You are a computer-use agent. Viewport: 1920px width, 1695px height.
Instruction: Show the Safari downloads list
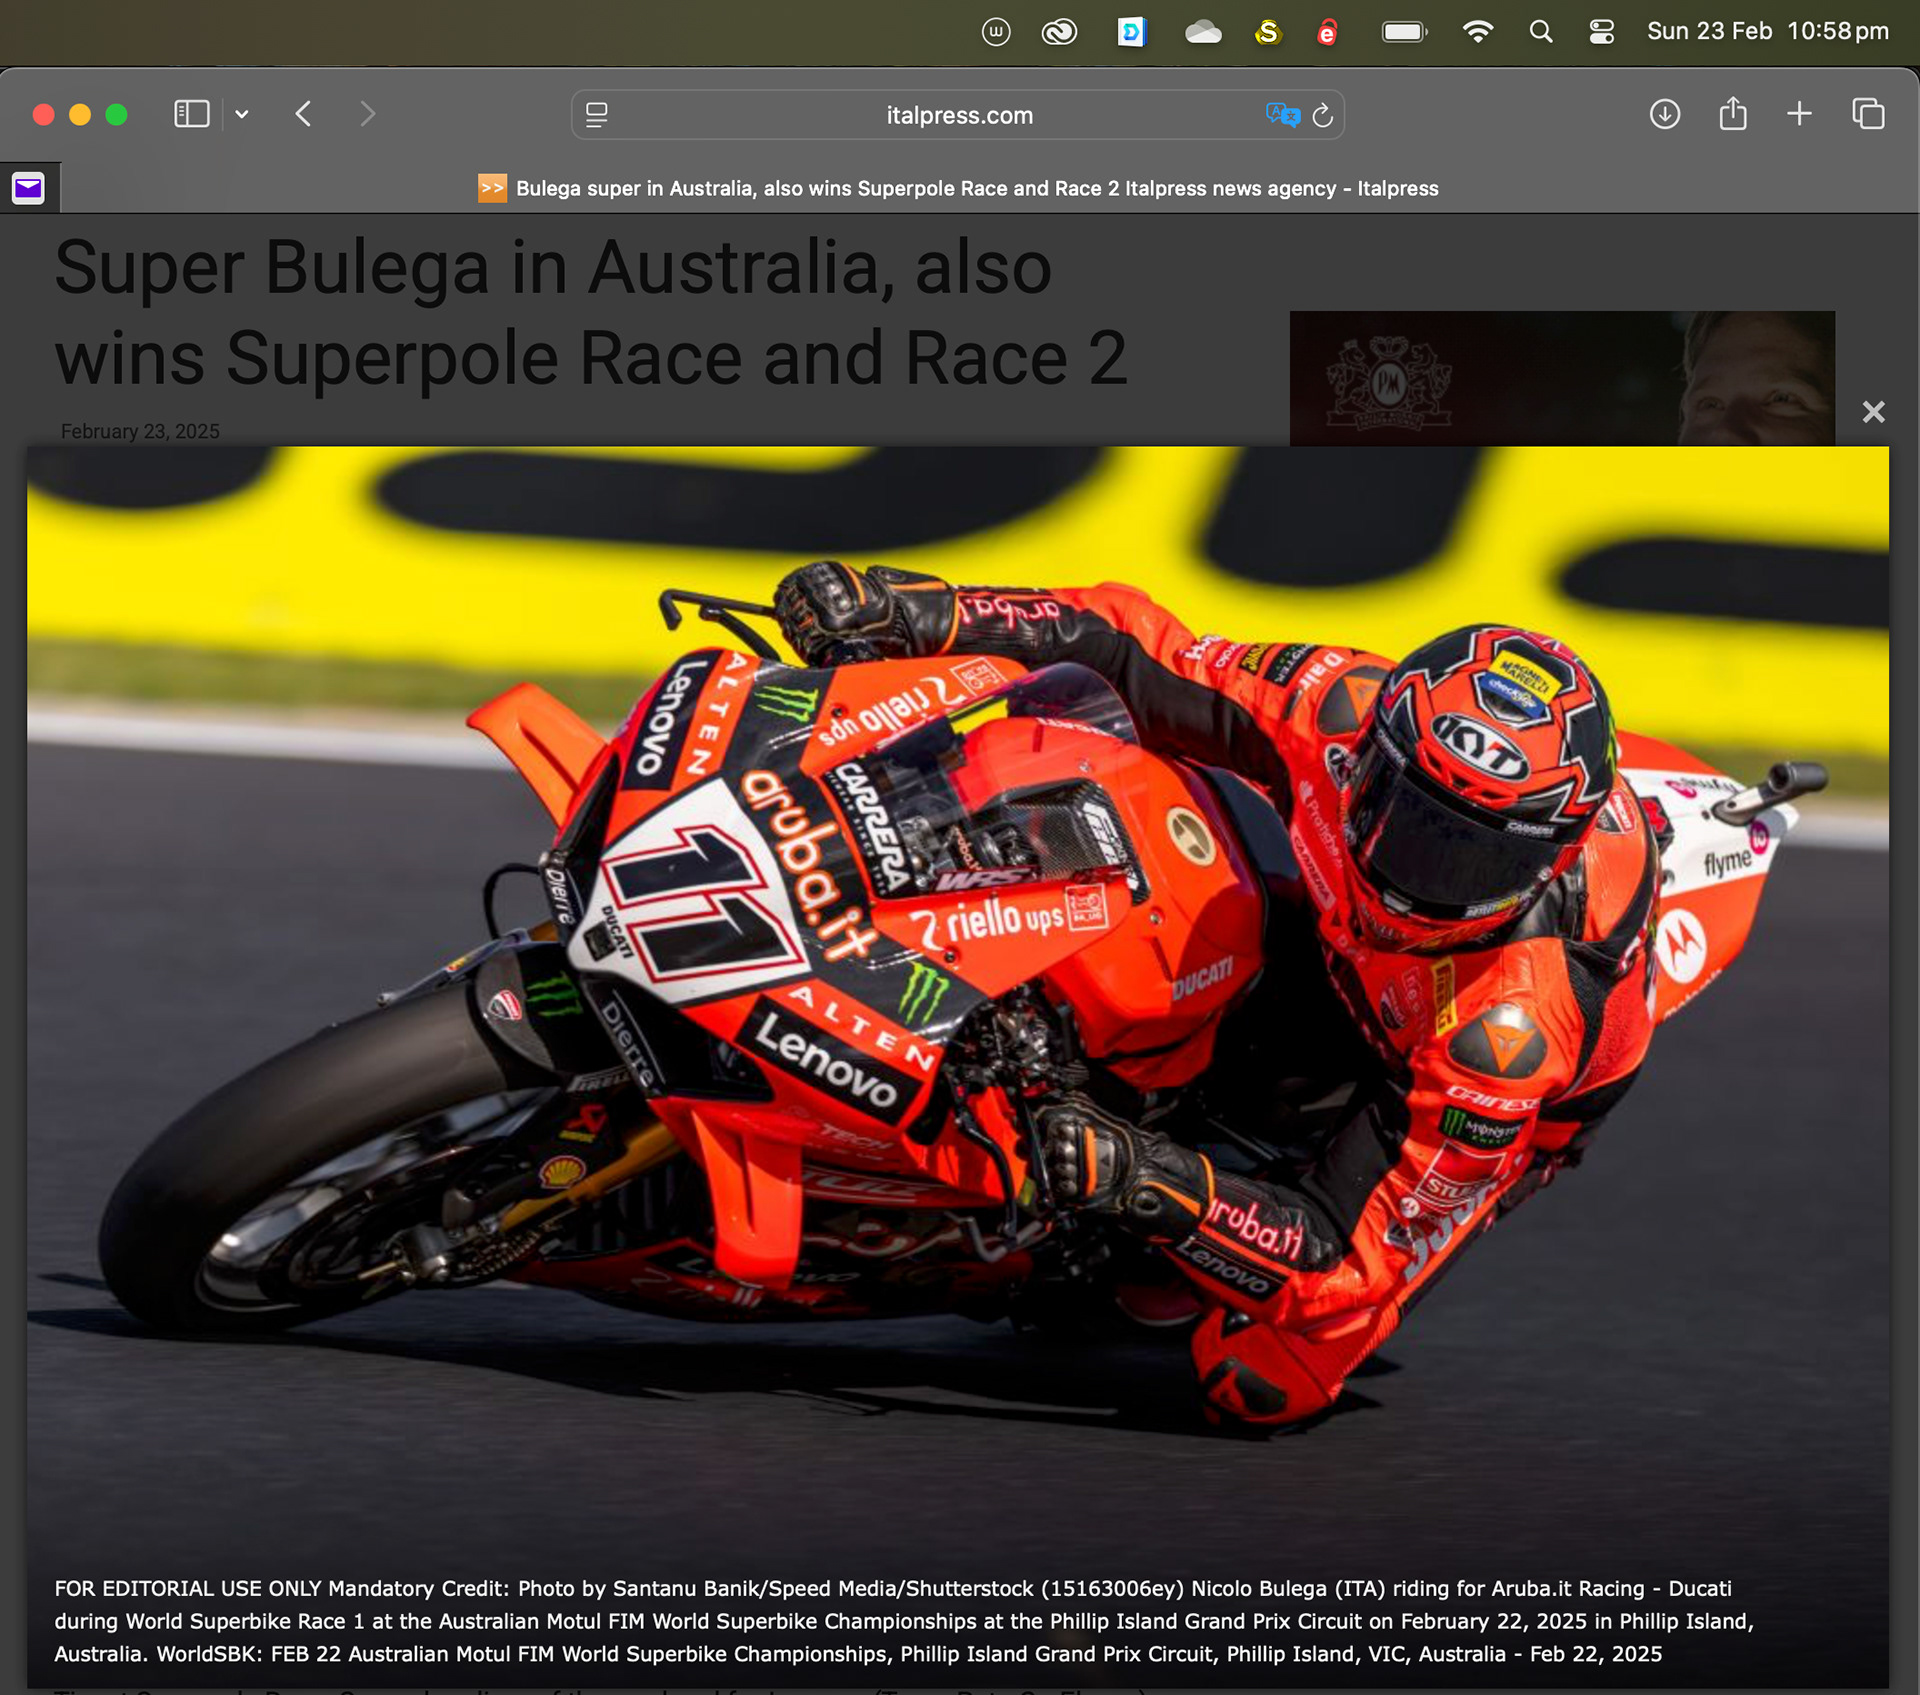pyautogui.click(x=1665, y=114)
